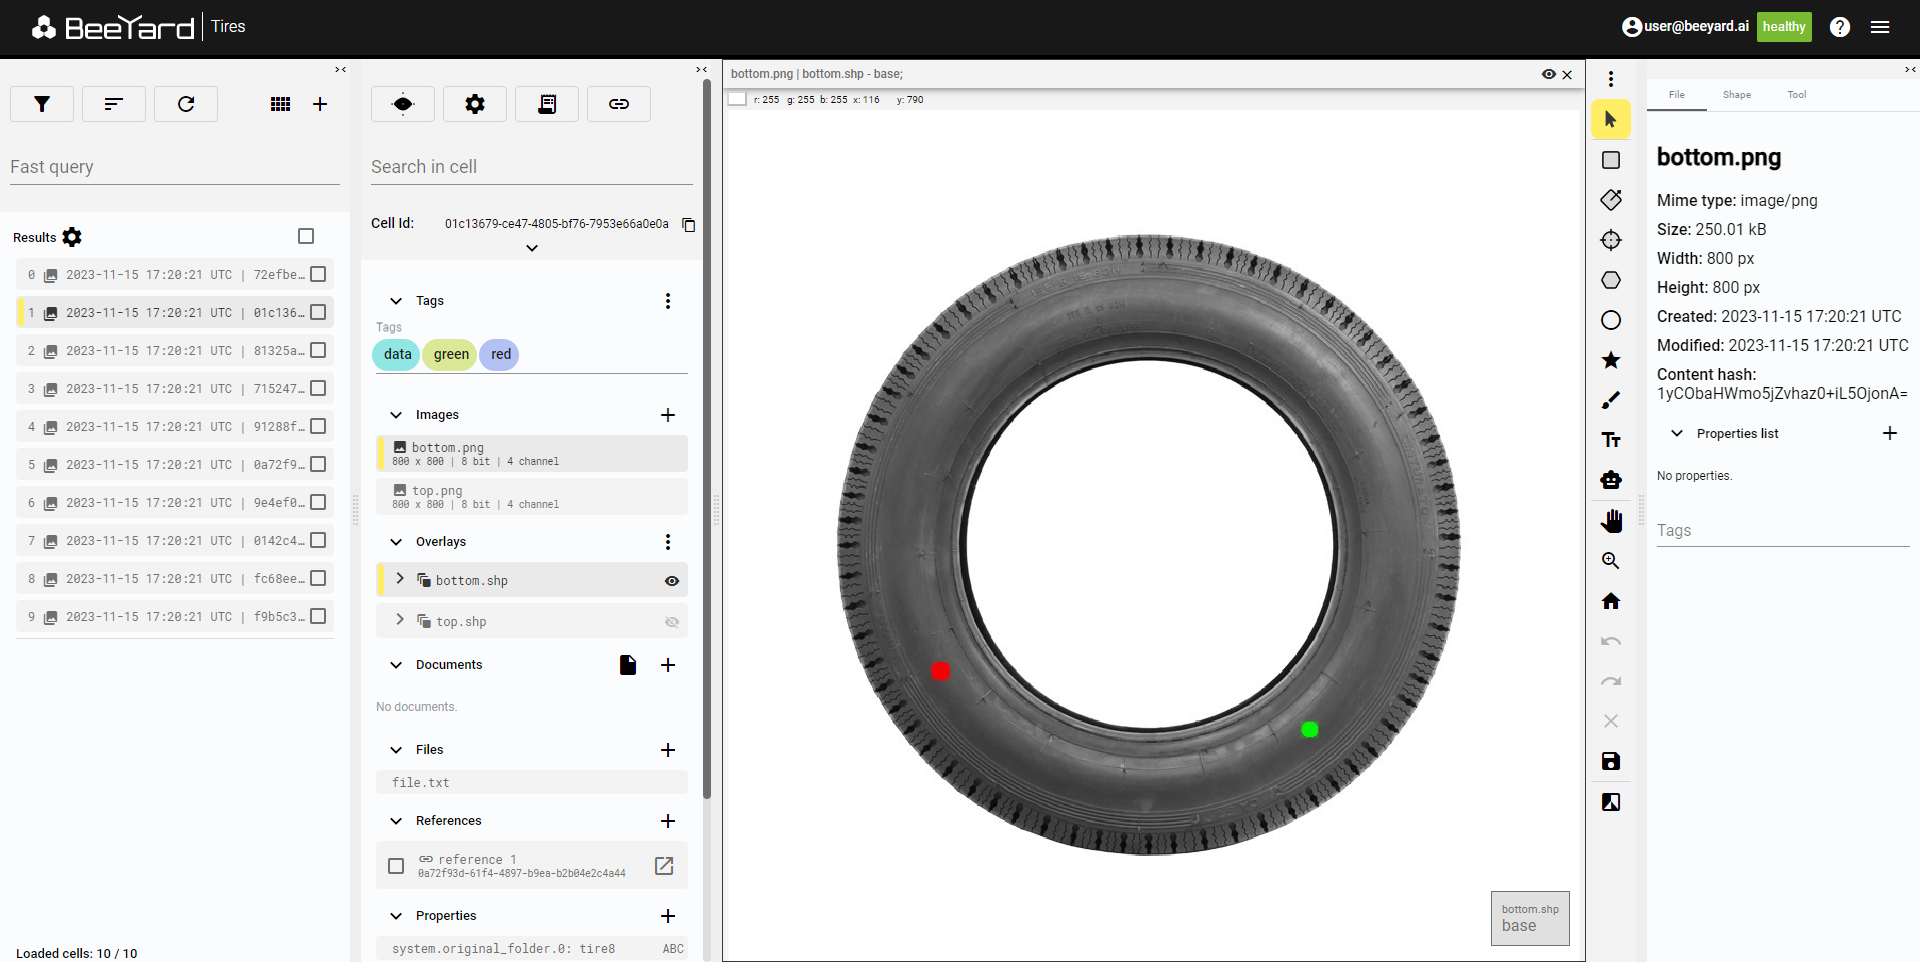Open the file.txt file
The width and height of the screenshot is (1920, 962).
421,783
